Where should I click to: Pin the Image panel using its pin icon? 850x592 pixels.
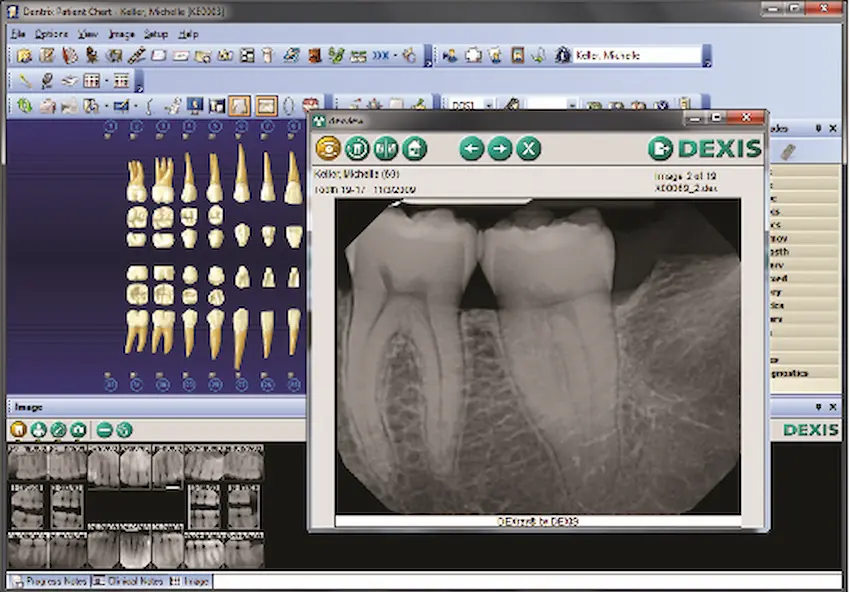click(820, 407)
